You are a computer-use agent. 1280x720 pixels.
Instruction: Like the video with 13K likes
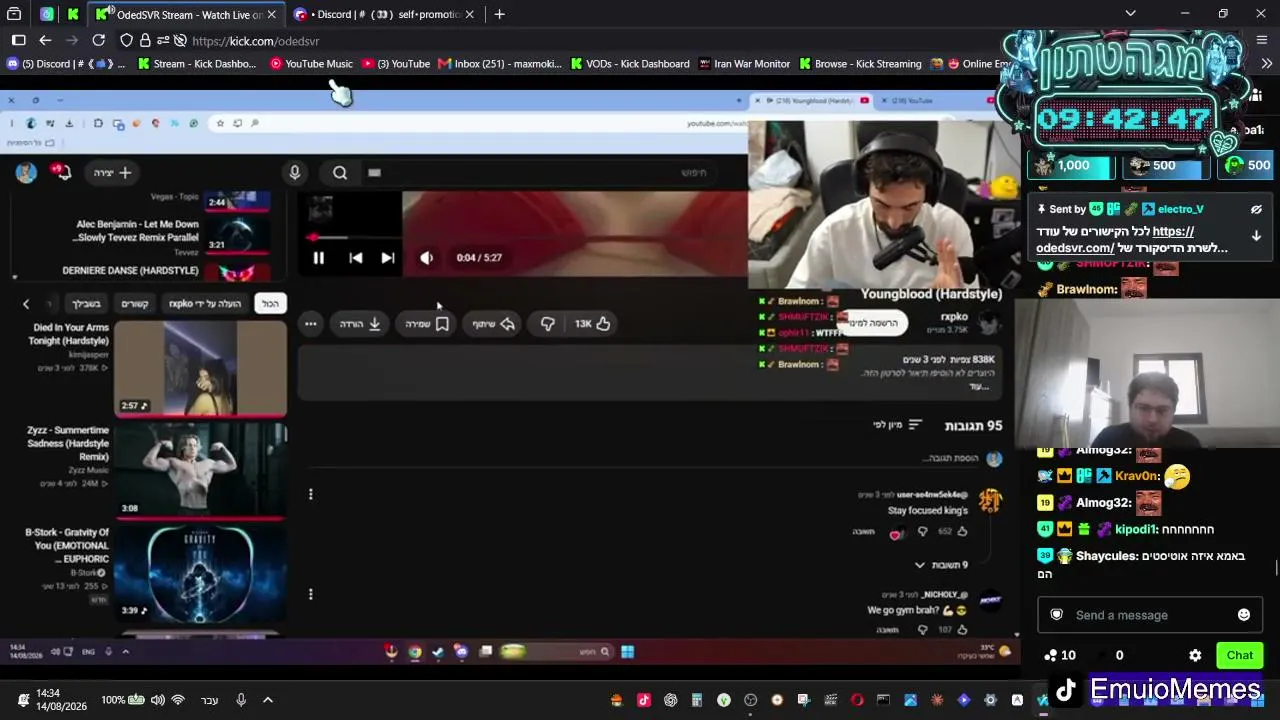[592, 324]
